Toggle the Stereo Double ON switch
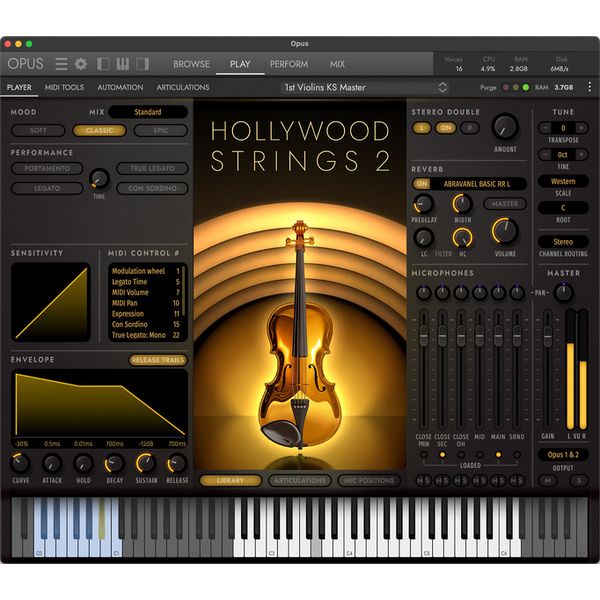This screenshot has width=600, height=600. pos(445,128)
